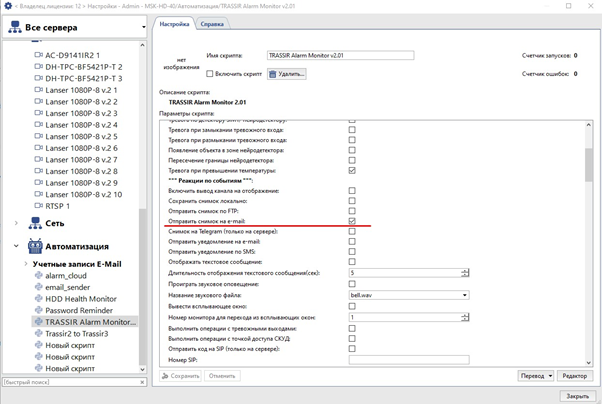The width and height of the screenshot is (602, 404).
Task: Select the Настройка tab
Action: [174, 24]
